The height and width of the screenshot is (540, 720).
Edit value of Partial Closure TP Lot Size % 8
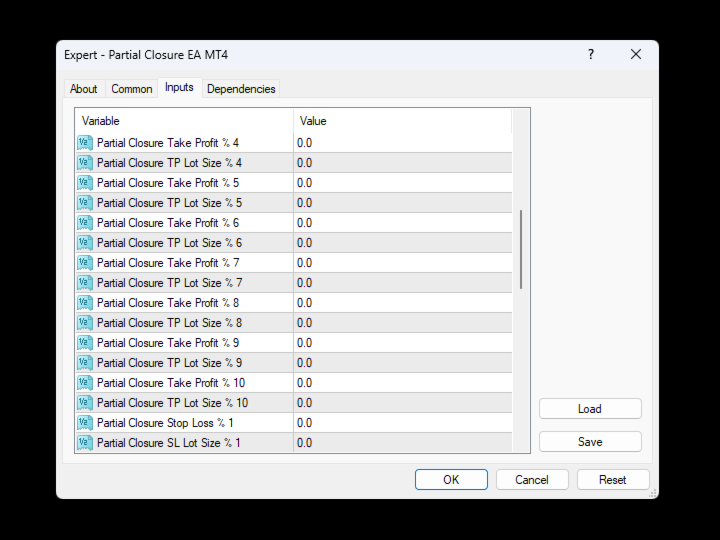click(x=403, y=323)
